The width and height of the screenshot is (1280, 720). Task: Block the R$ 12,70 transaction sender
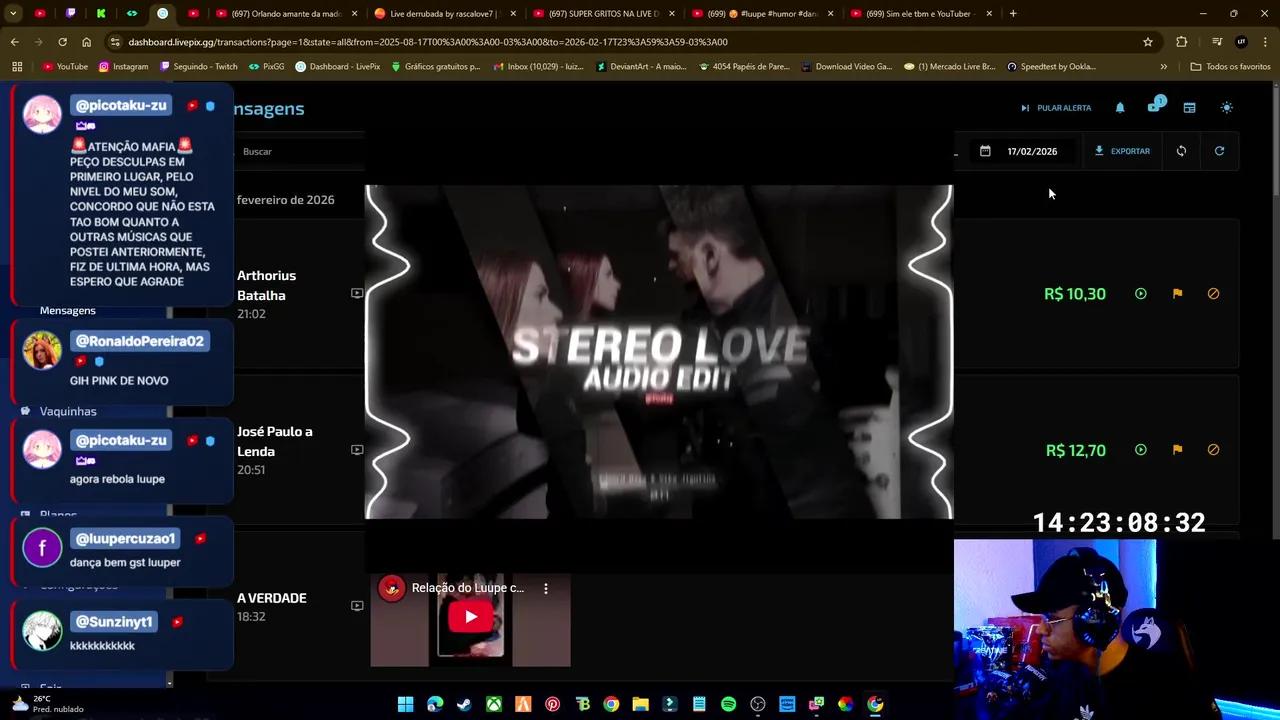point(1213,450)
